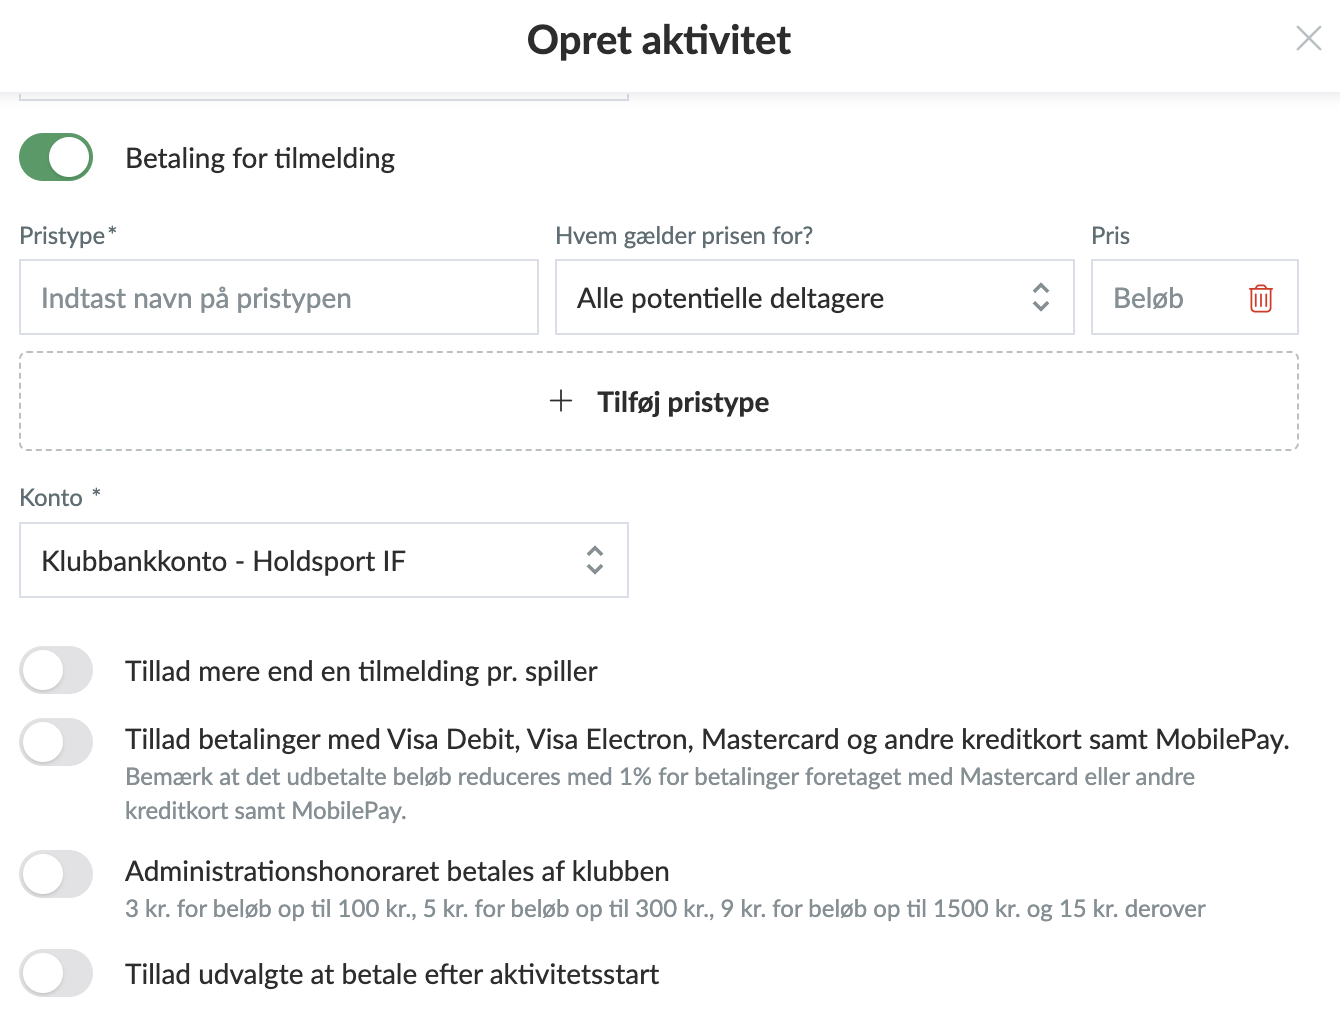Enable 'Administrationshonoraret betales af klubben' switch

point(56,874)
